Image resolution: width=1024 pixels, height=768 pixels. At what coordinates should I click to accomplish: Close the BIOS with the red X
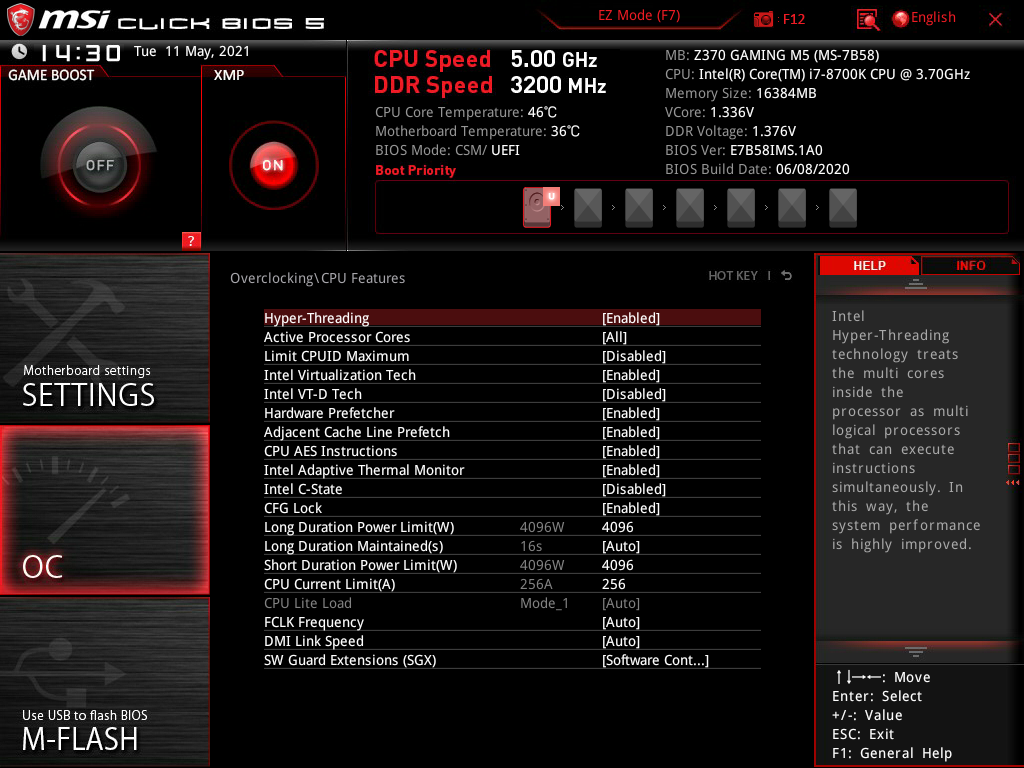tap(995, 20)
